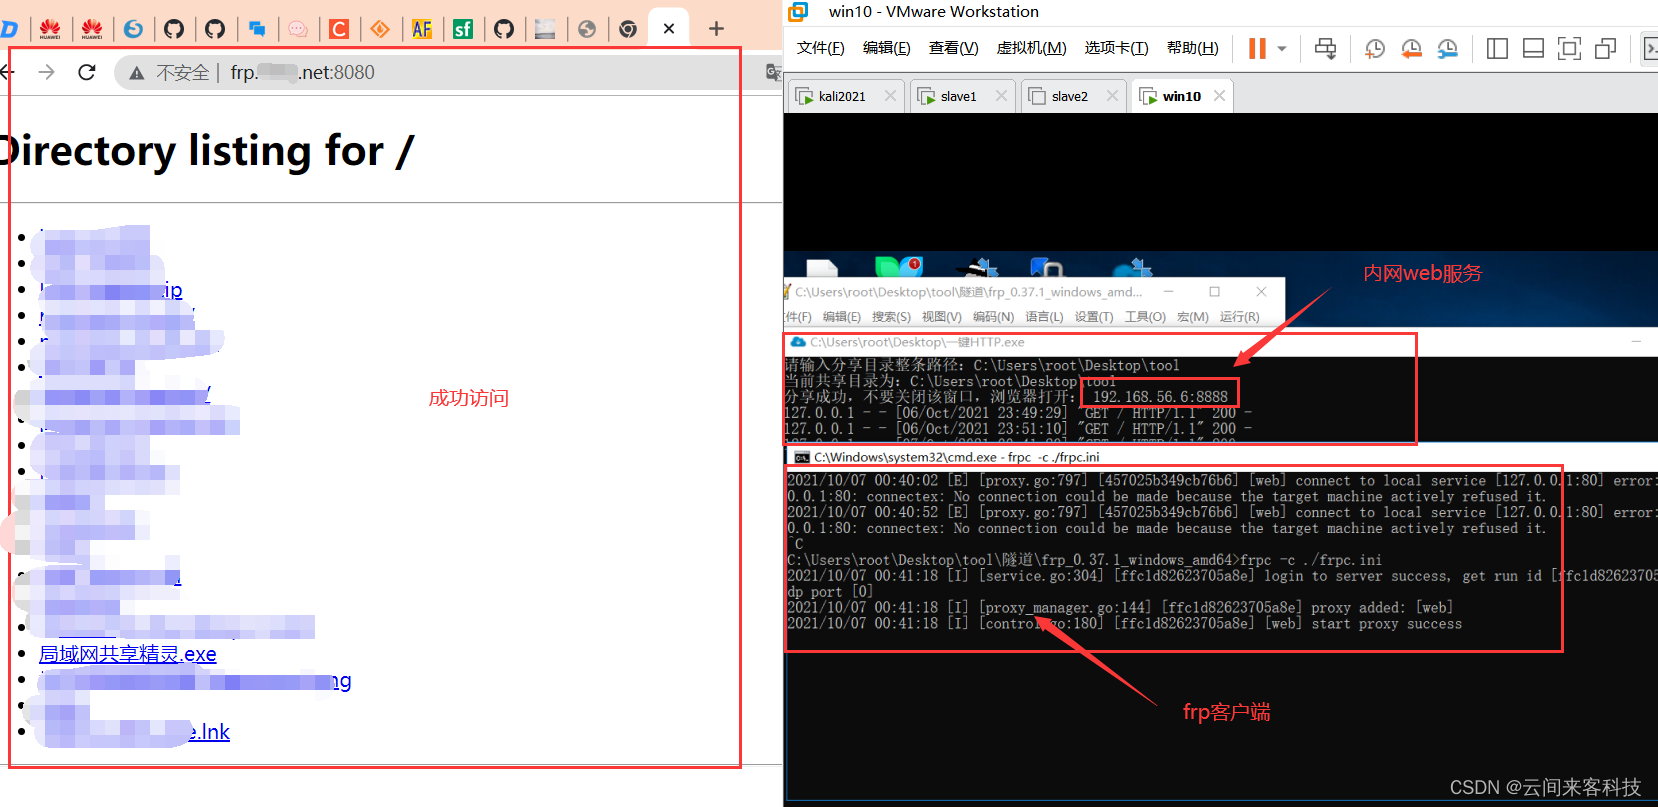
Task: Open Notepad++ 设置(T) menu in VM
Action: point(1094,317)
